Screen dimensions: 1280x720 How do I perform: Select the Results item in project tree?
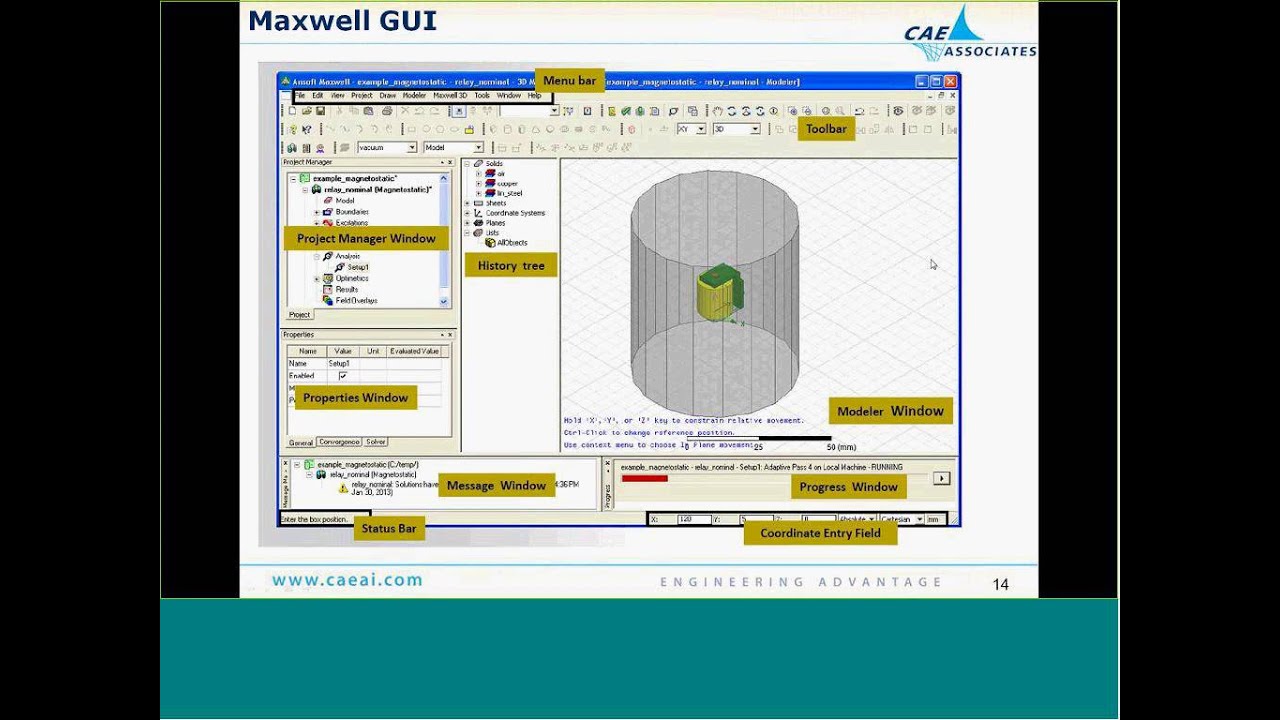(347, 289)
